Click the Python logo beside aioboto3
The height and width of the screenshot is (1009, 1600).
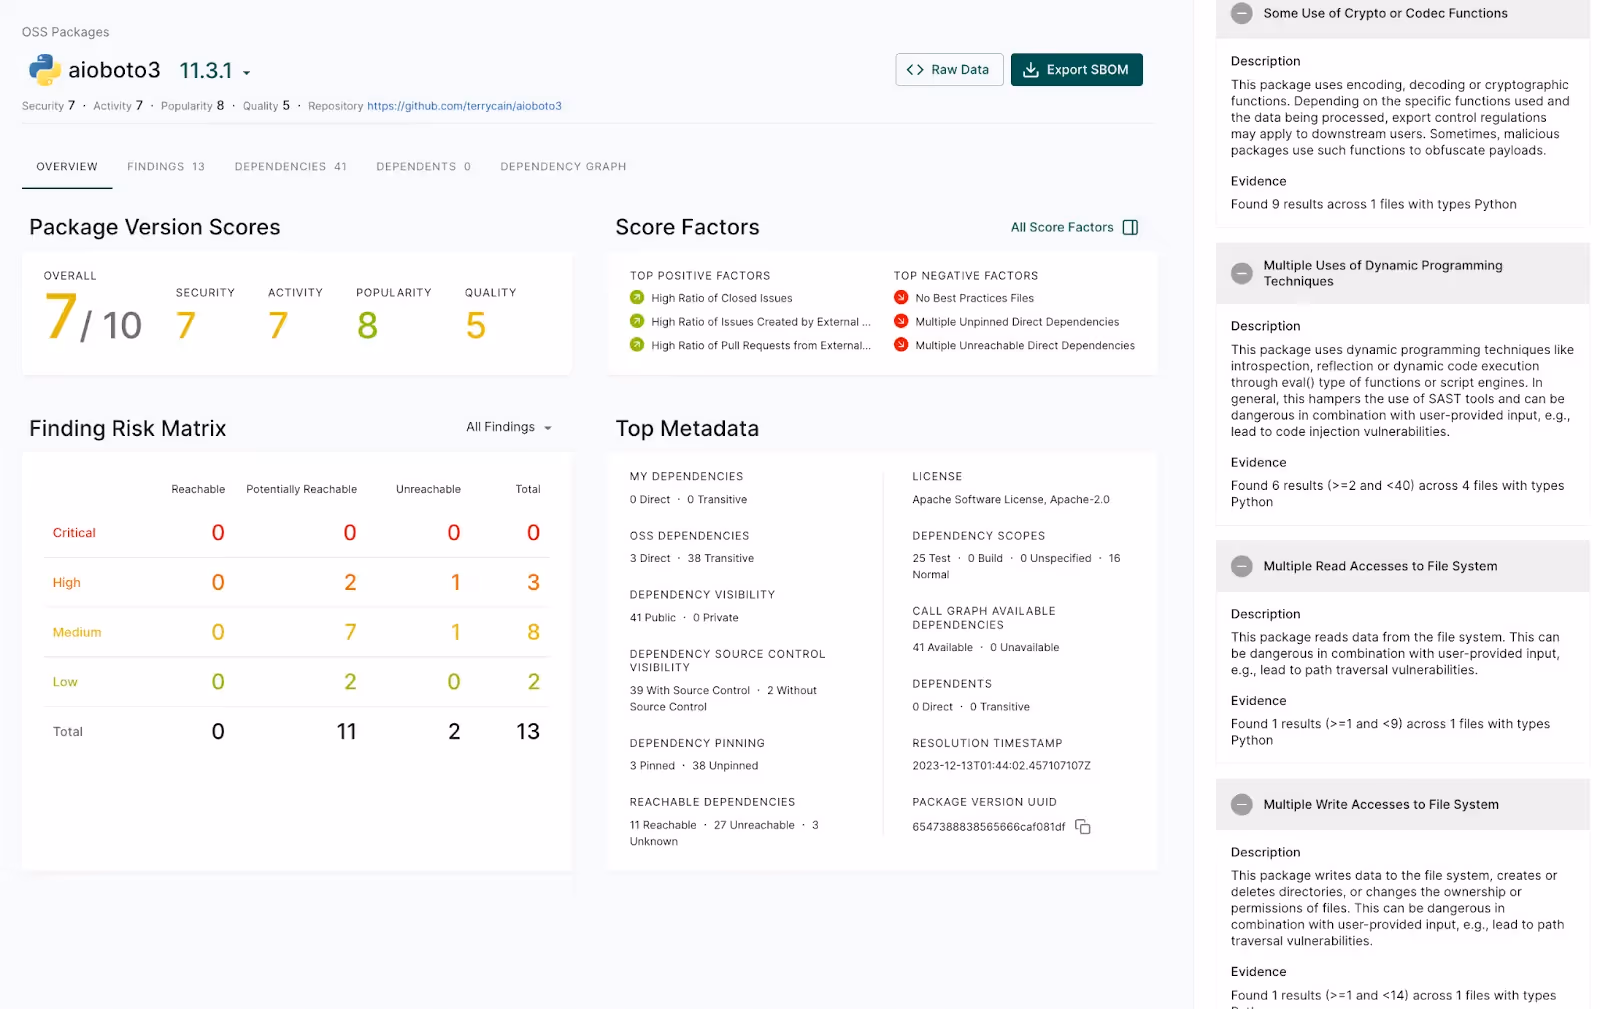pos(44,70)
